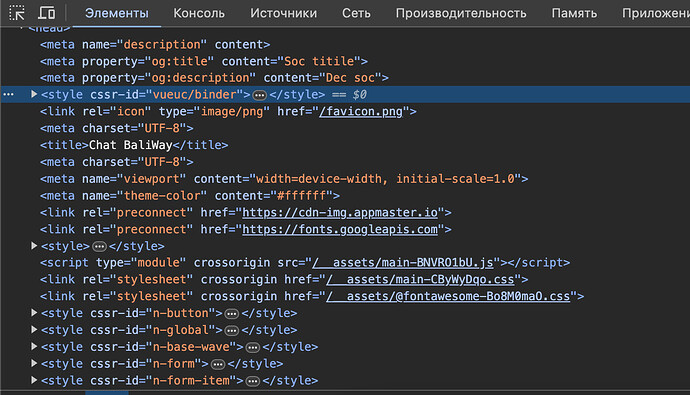The width and height of the screenshot is (690, 395).
Task: Open the main-BNVRO1bU.js script link
Action: tap(403, 263)
